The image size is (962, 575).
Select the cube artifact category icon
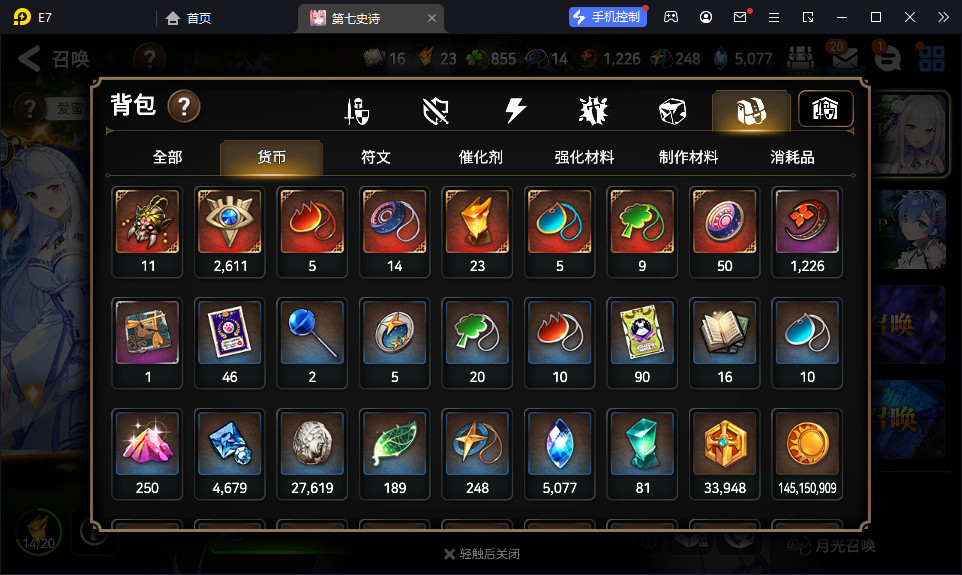[672, 111]
